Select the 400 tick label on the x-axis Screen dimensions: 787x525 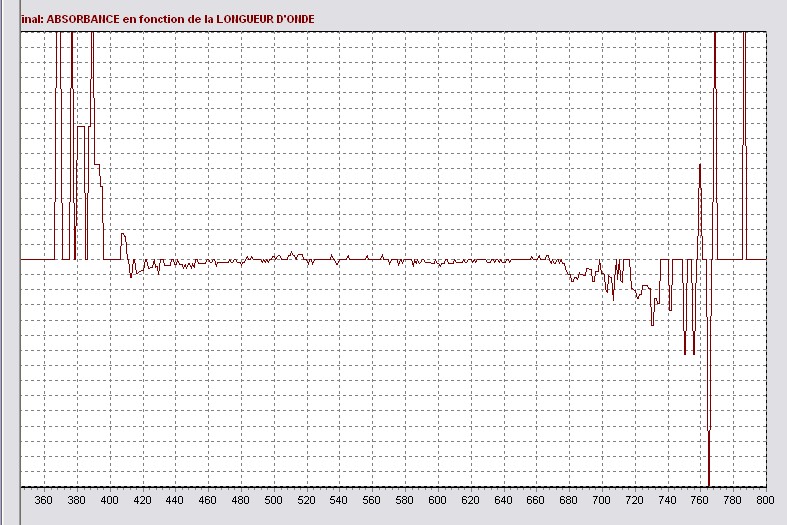[x=109, y=500]
